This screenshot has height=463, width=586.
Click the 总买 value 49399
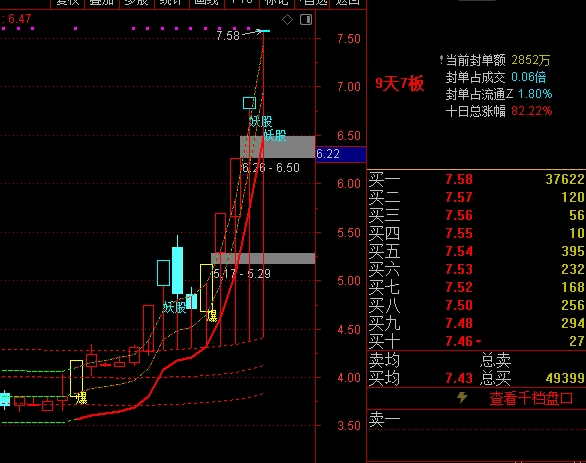click(x=565, y=378)
